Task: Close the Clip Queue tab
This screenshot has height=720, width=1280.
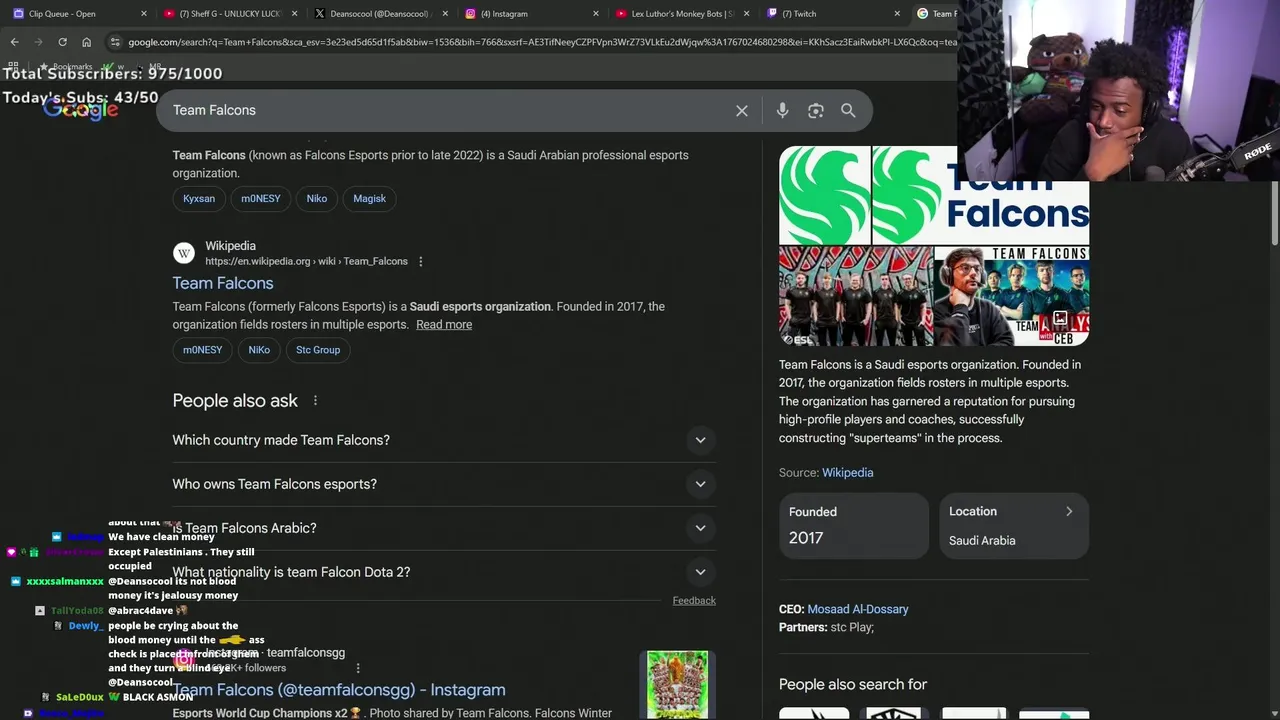Action: pos(144,14)
